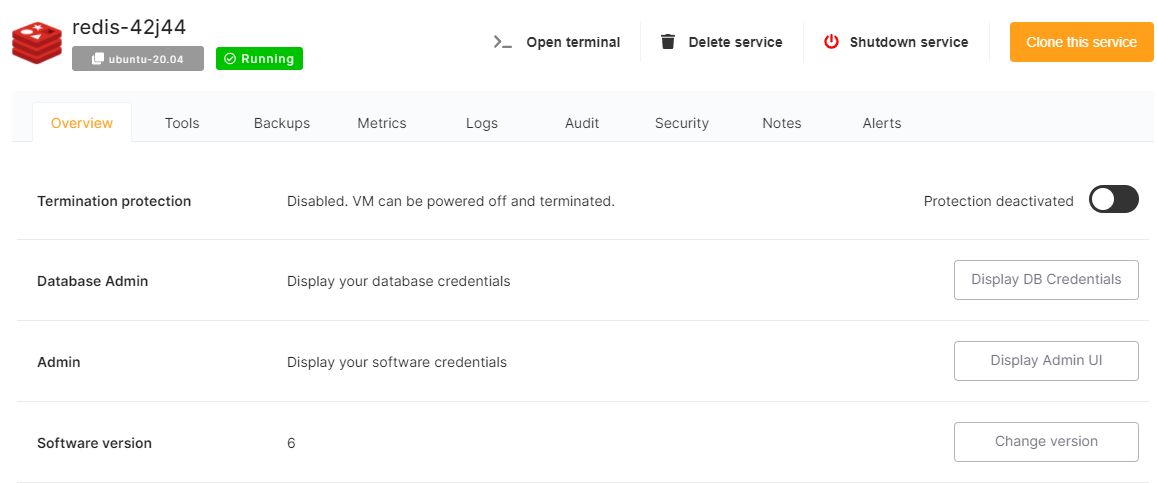Open the Backups tab
Image resolution: width=1157 pixels, height=483 pixels.
pos(282,123)
